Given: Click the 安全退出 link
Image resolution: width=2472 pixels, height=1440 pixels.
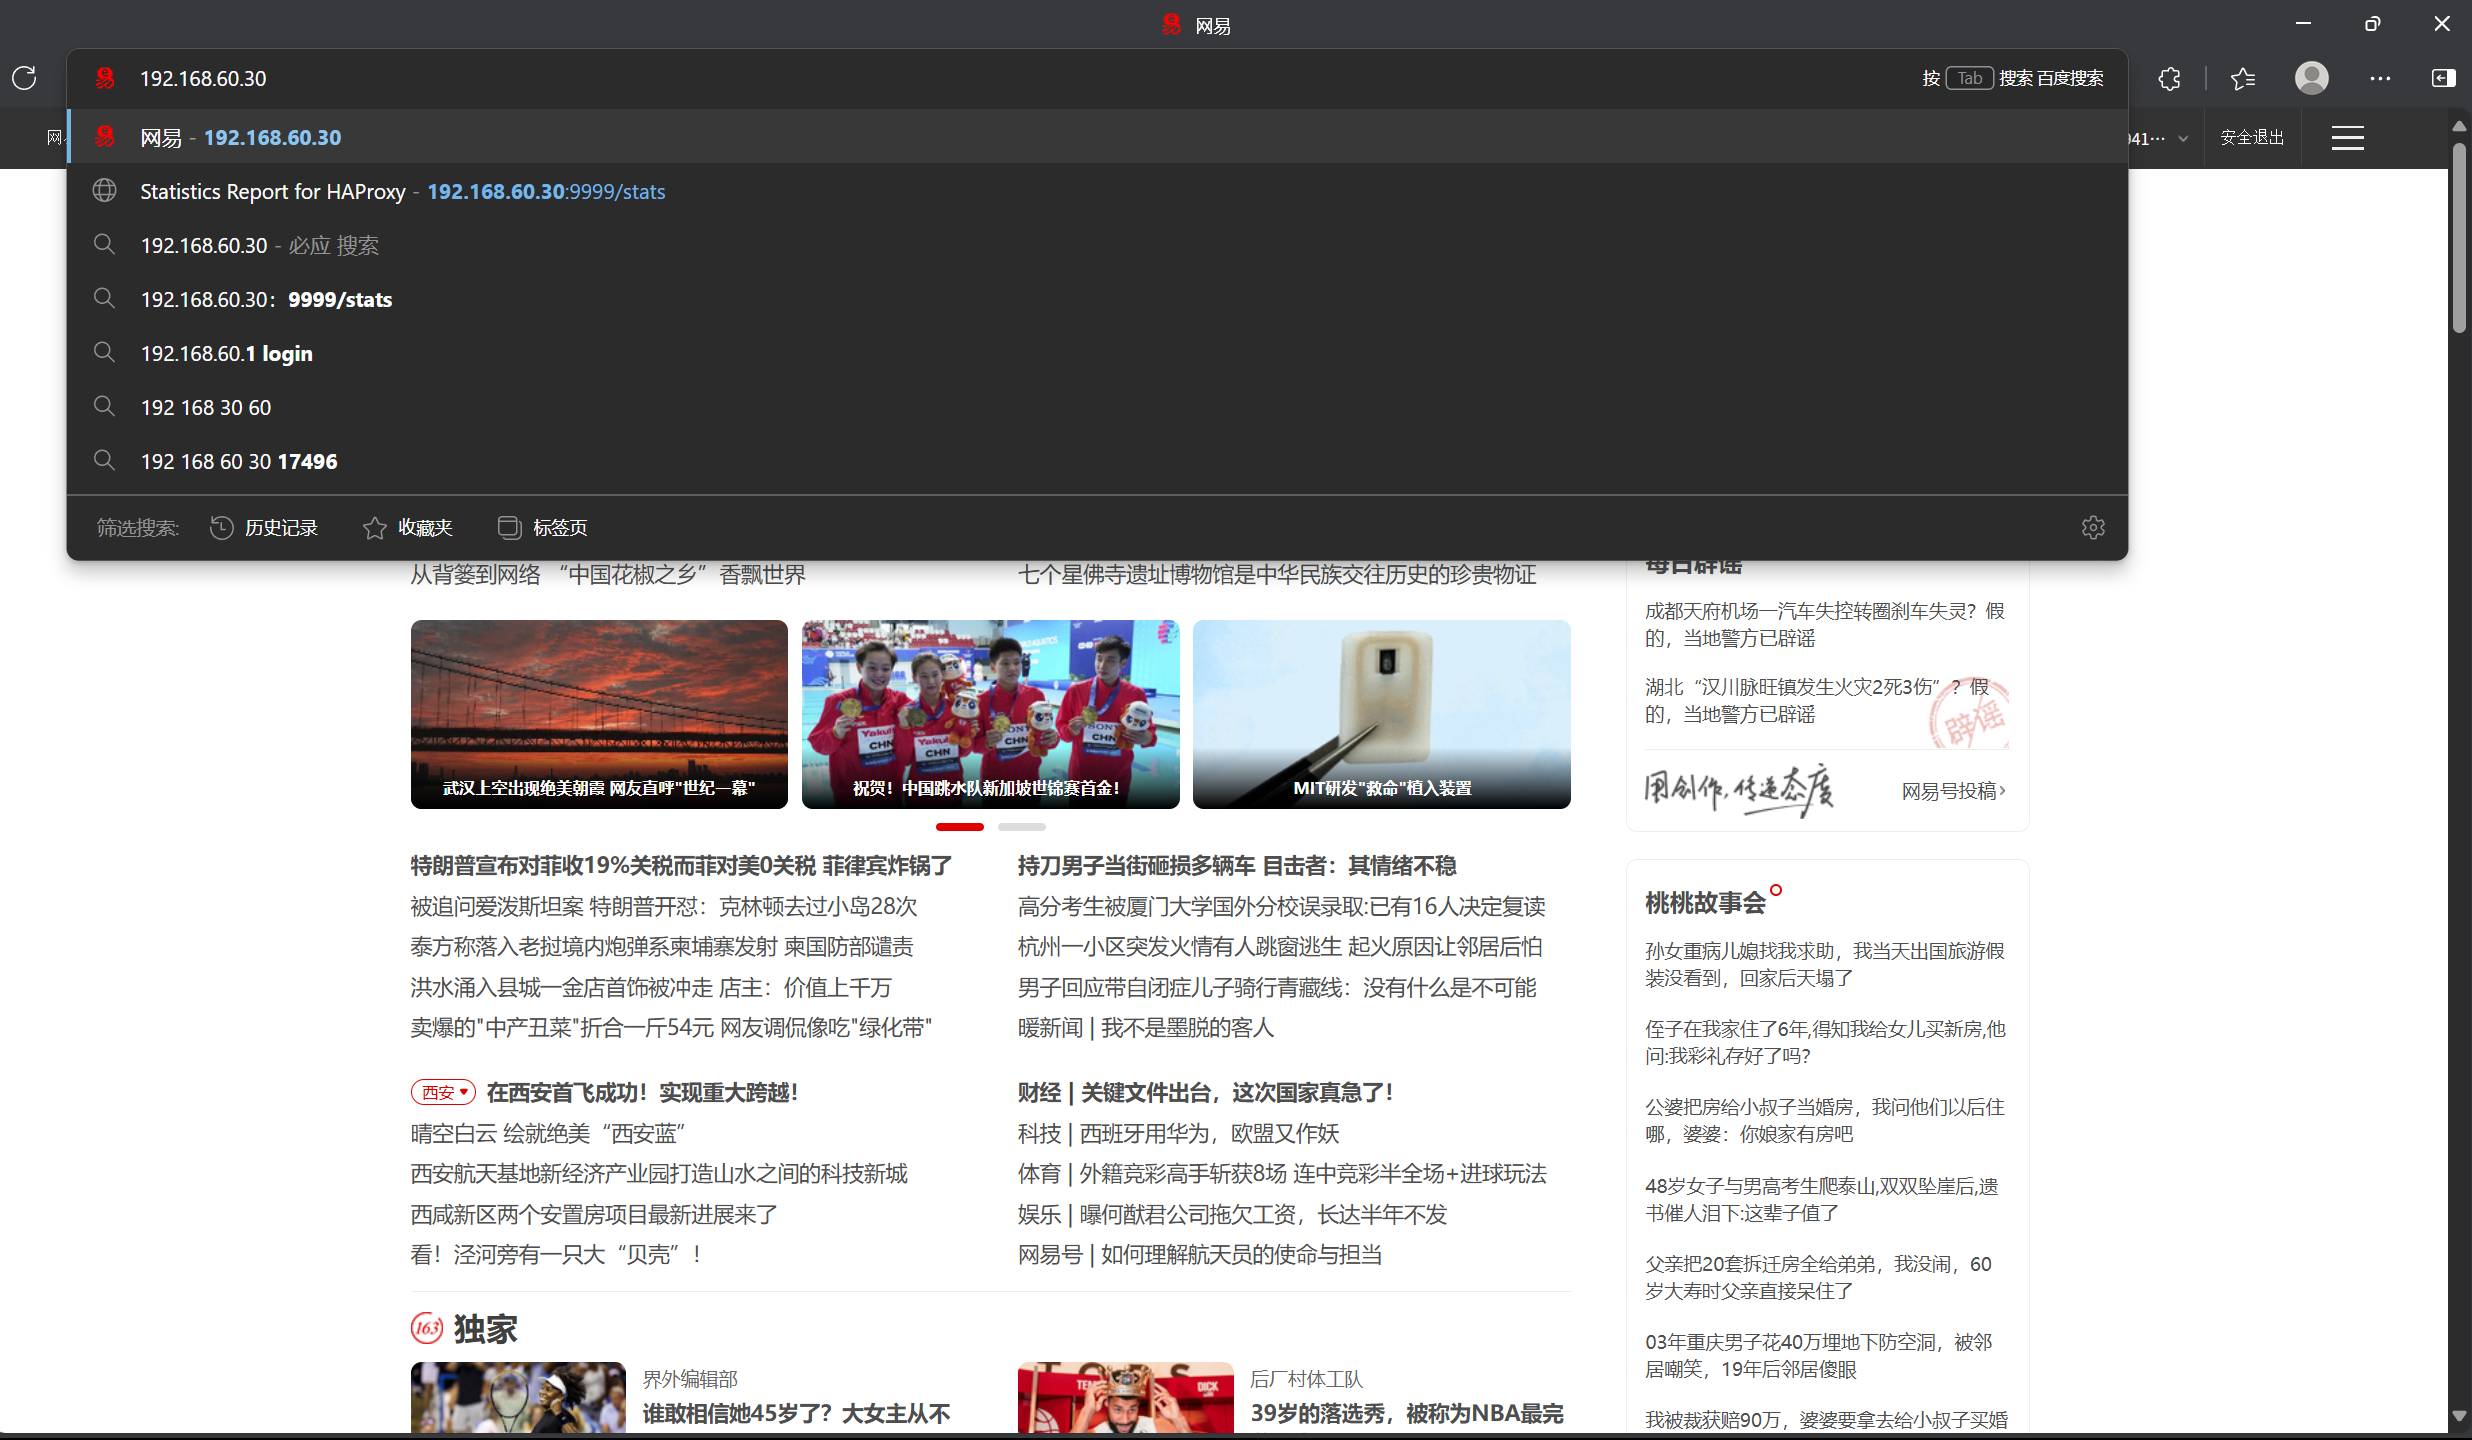Looking at the screenshot, I should coord(2252,137).
